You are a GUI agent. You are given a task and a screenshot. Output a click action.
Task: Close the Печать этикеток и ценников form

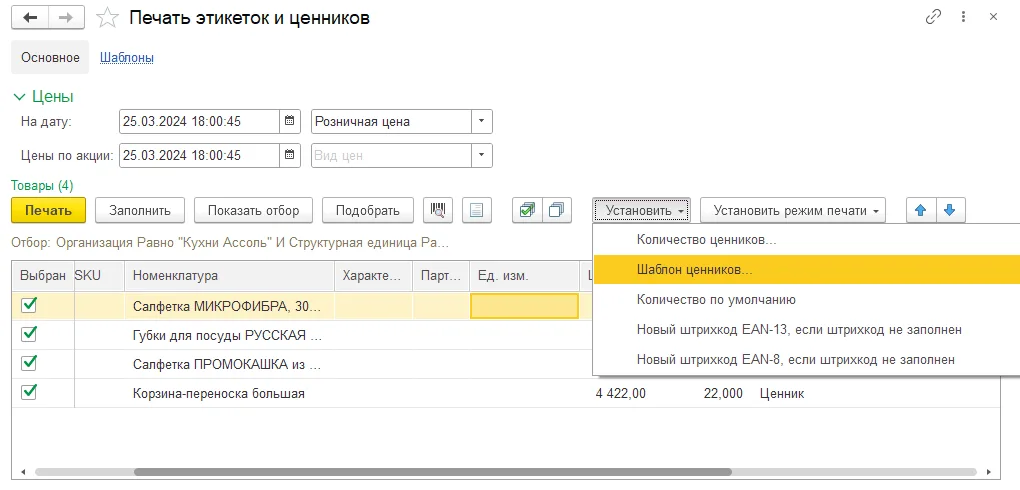coord(993,18)
